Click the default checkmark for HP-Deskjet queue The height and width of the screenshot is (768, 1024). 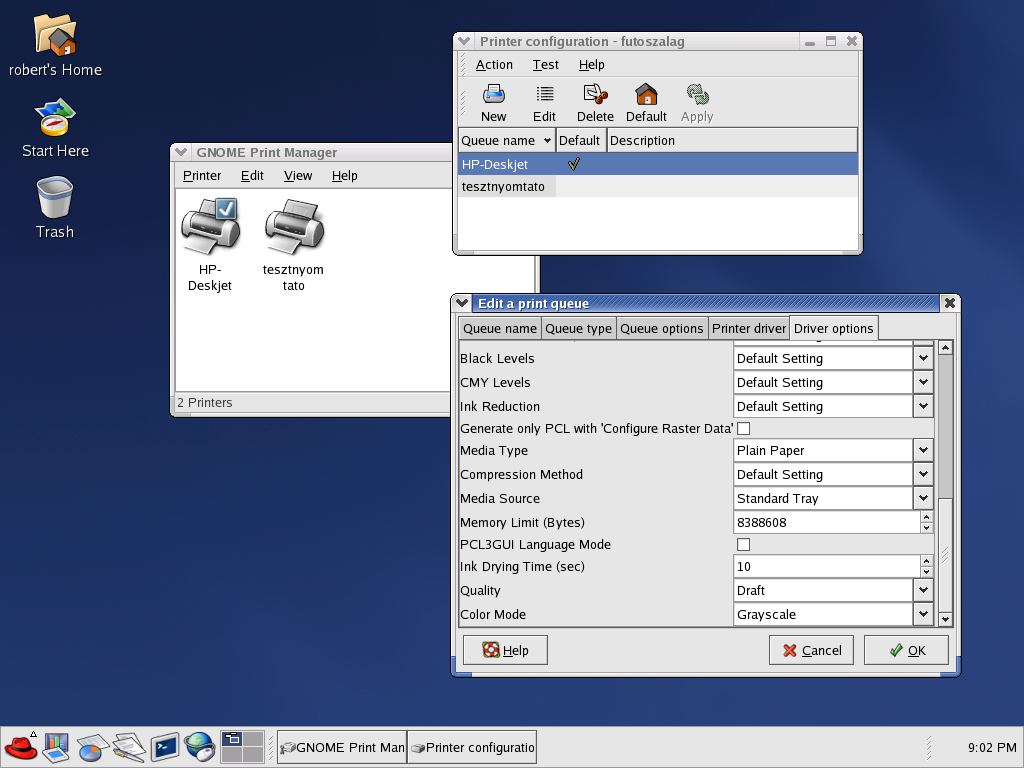click(574, 164)
